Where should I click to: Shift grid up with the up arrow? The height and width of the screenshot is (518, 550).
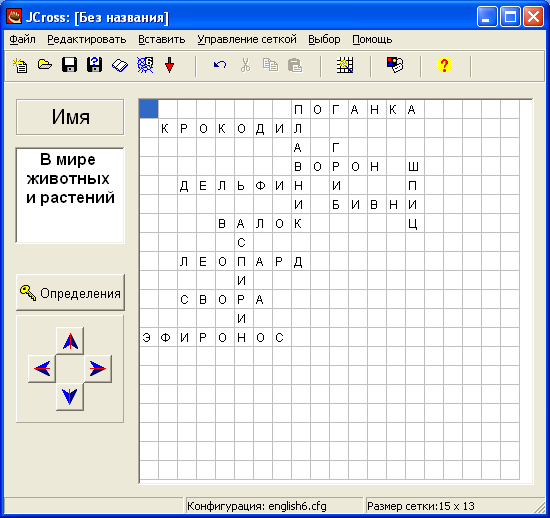click(70, 341)
